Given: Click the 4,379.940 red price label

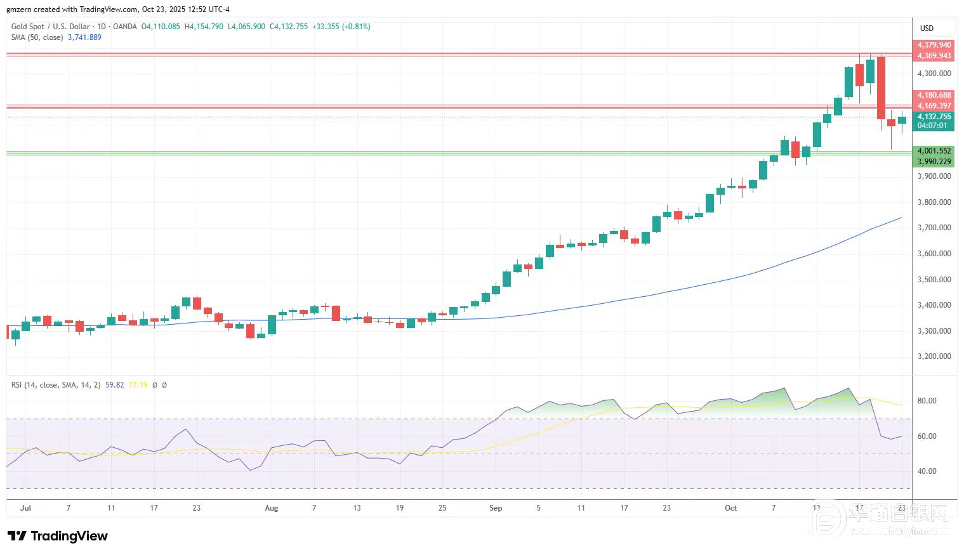Looking at the screenshot, I should click(x=933, y=46).
